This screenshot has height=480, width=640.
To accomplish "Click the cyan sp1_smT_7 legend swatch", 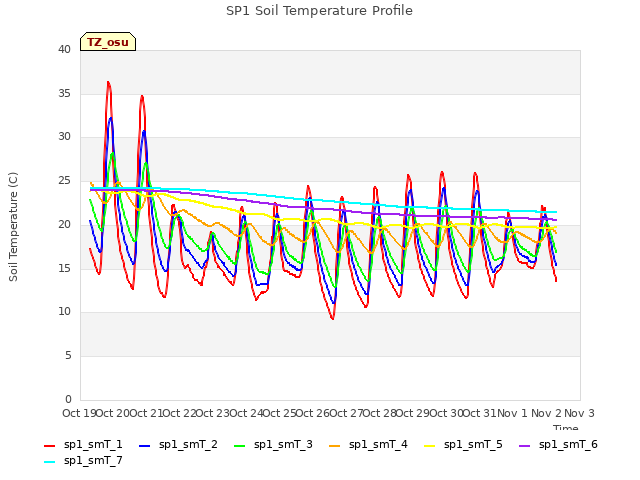I will pyautogui.click(x=49, y=462).
